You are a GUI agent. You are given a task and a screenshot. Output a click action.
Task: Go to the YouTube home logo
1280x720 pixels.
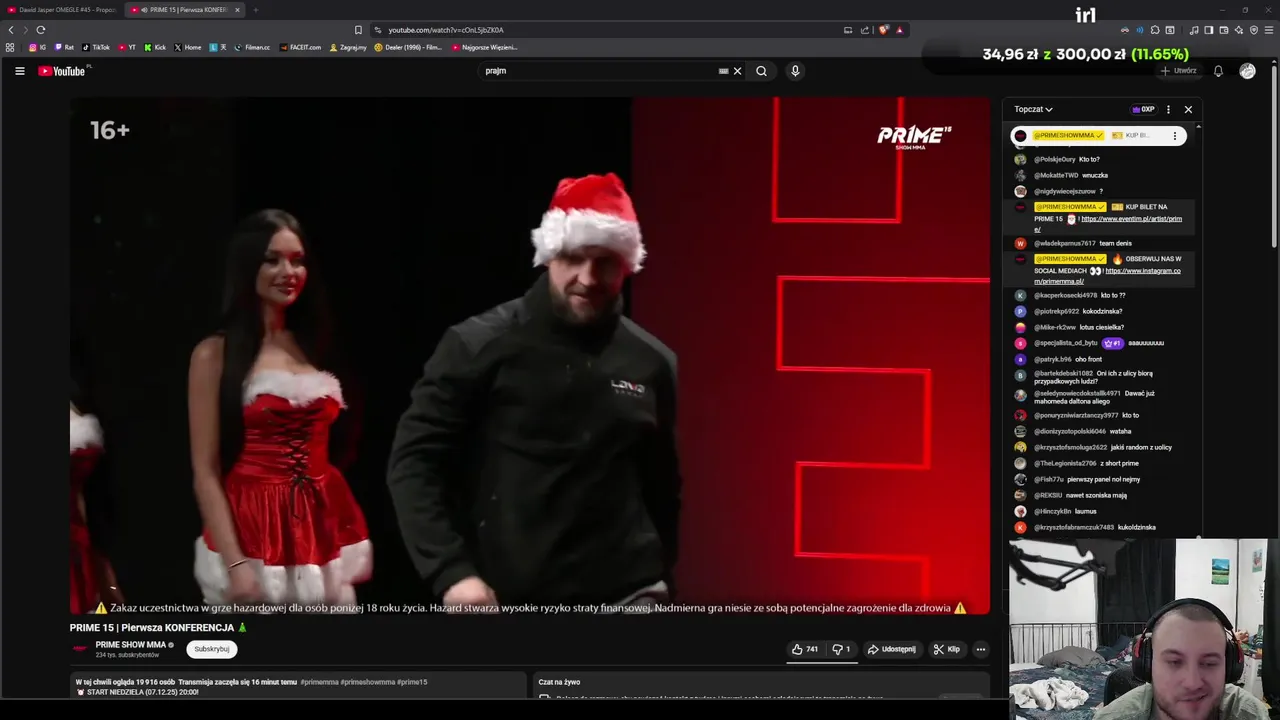click(63, 71)
